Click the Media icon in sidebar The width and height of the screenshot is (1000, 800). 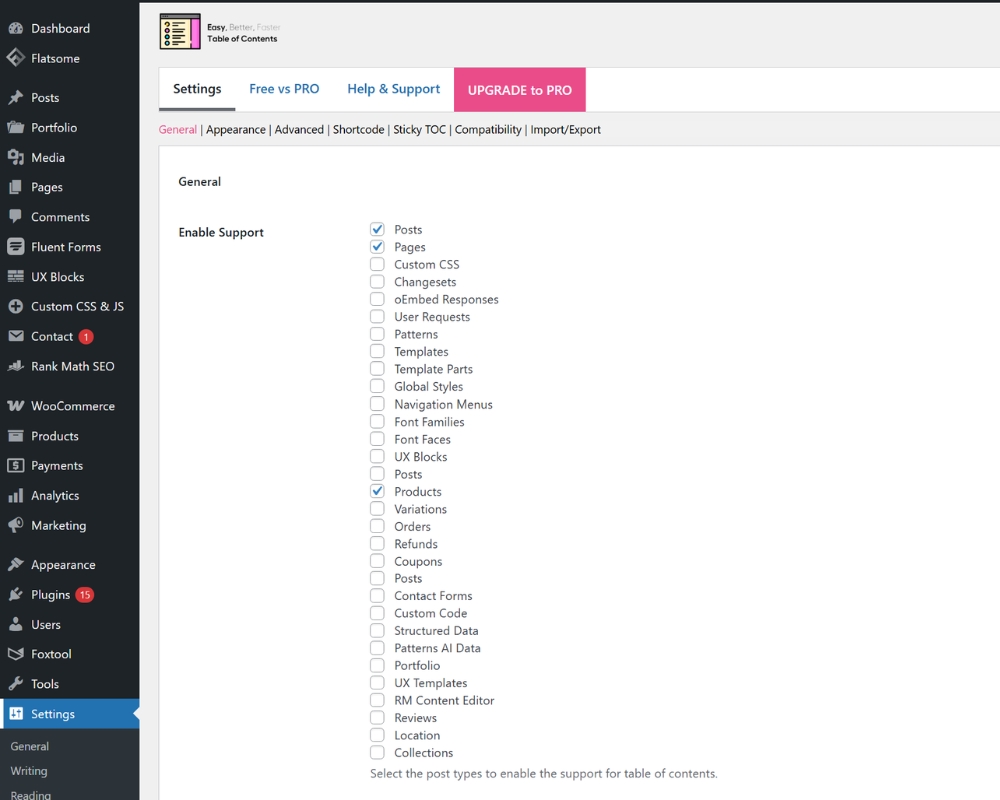16,158
